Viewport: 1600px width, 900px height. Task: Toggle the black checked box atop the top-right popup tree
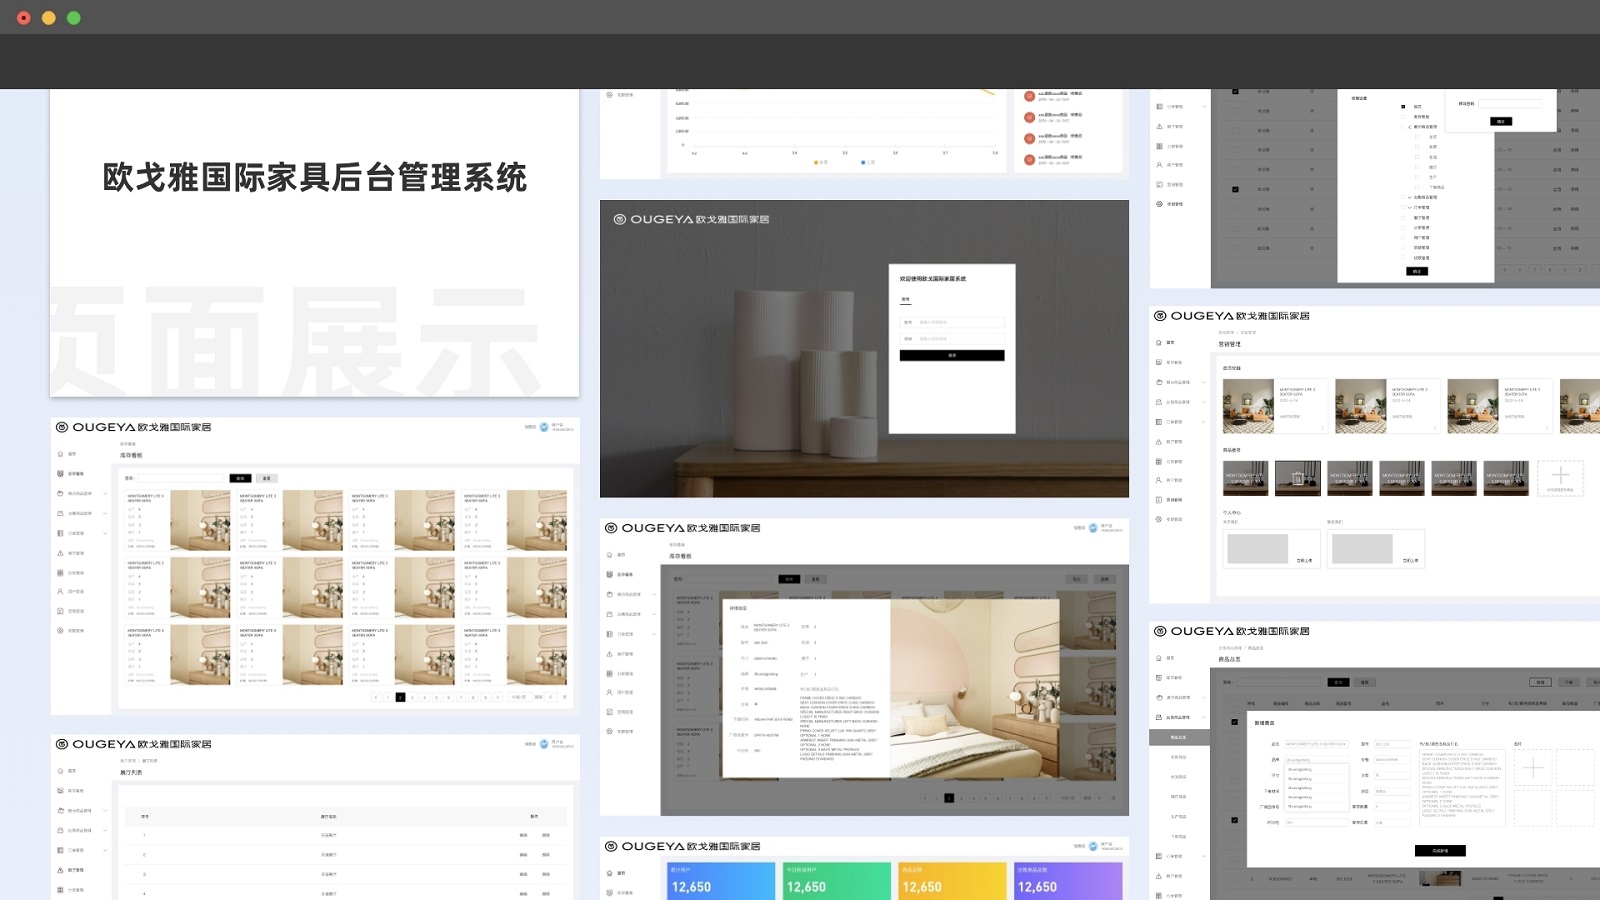coord(1403,106)
